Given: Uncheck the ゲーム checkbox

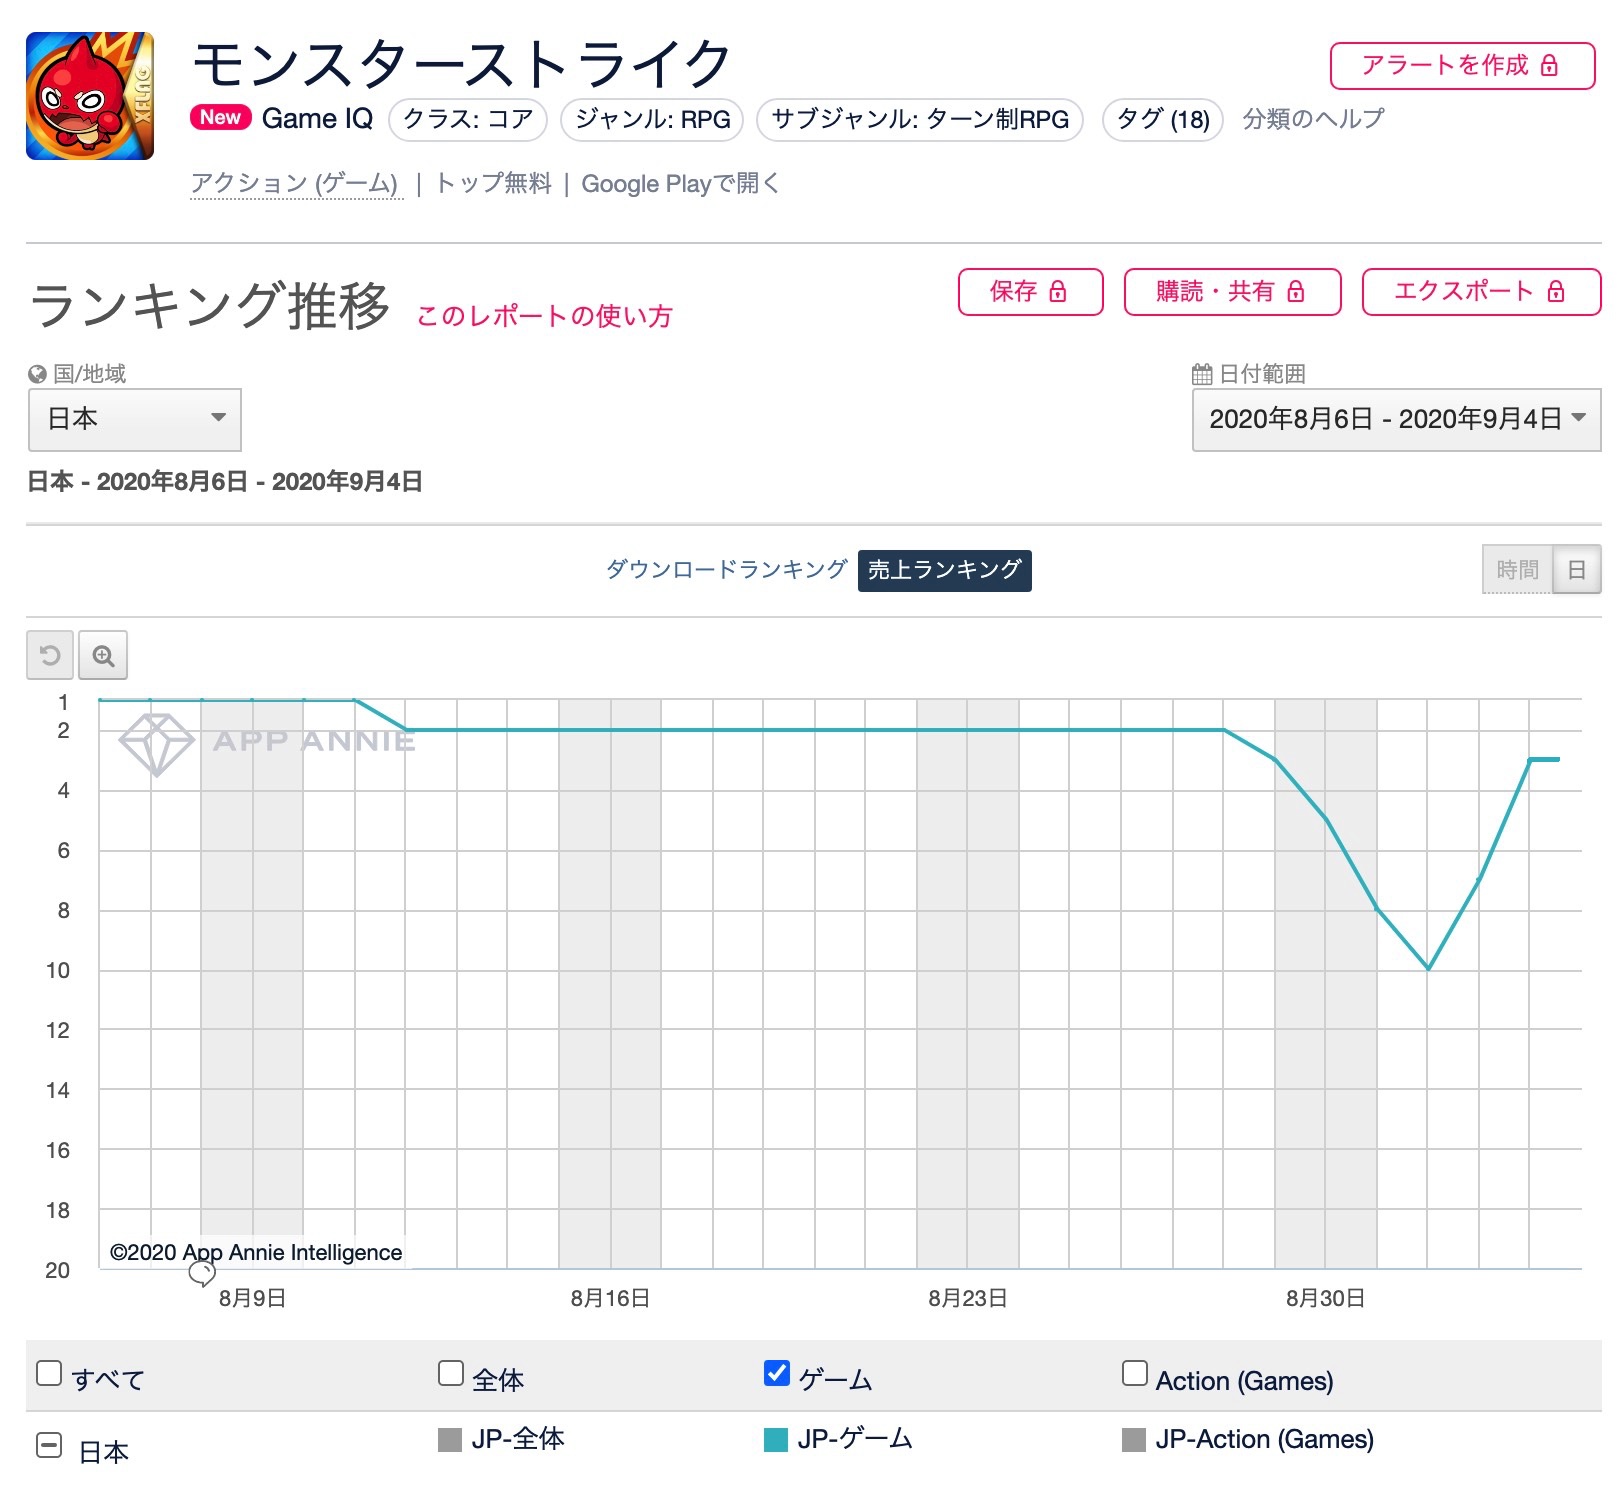Looking at the screenshot, I should (777, 1373).
